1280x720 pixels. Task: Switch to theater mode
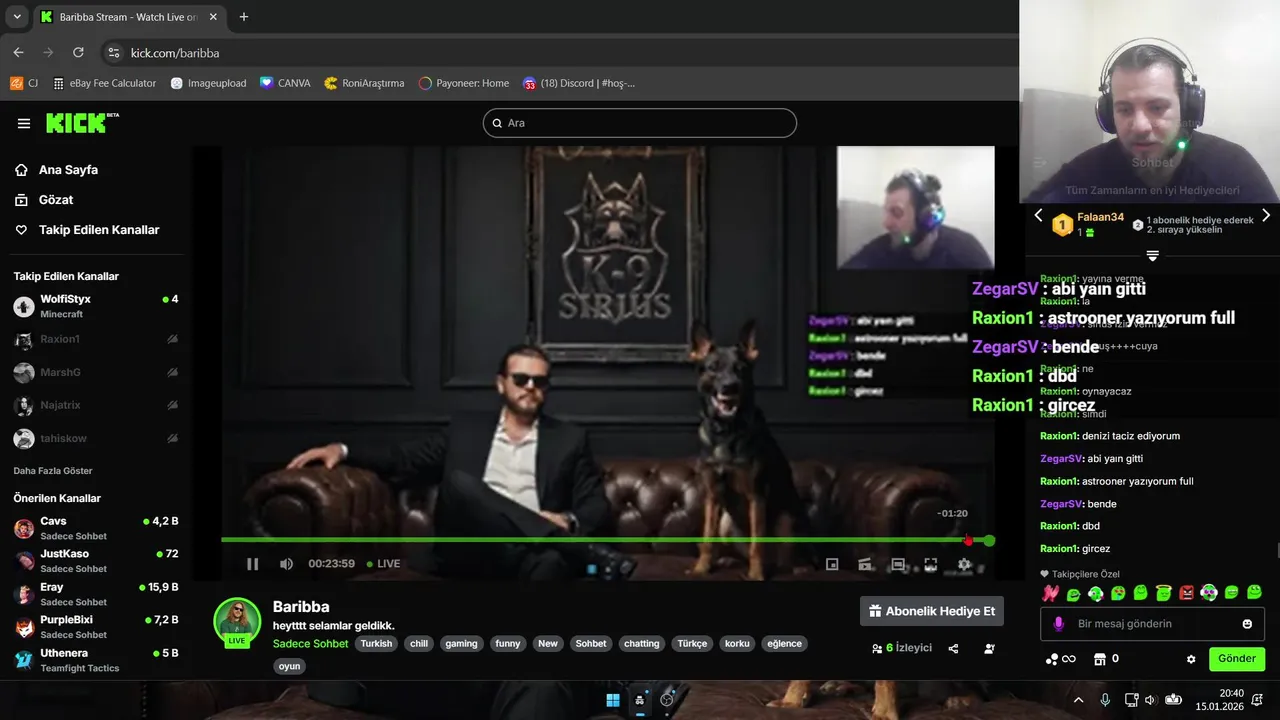coord(898,565)
